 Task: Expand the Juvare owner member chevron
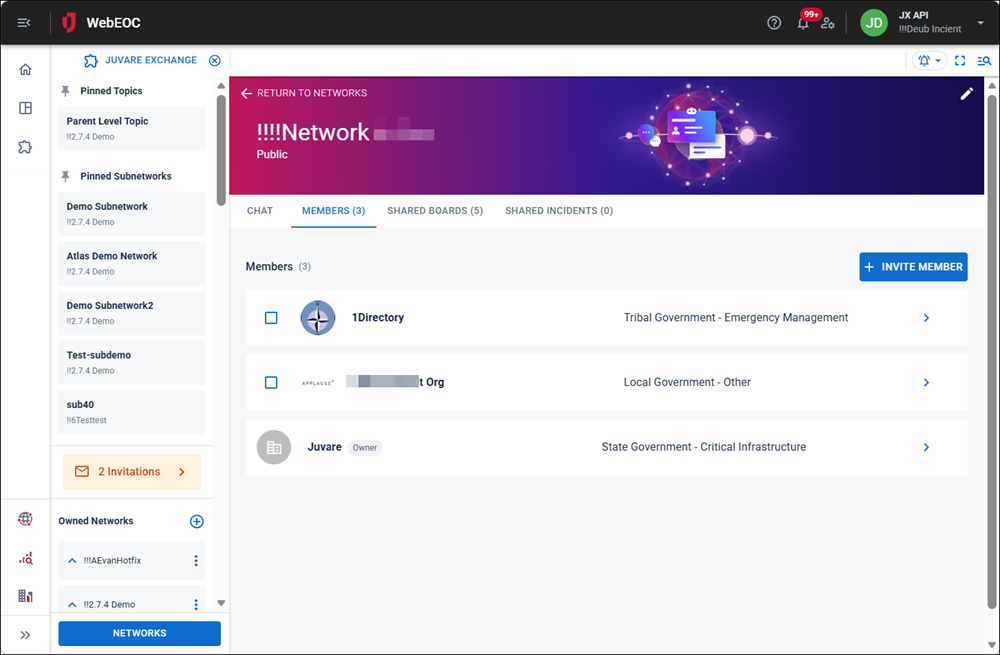click(x=927, y=447)
